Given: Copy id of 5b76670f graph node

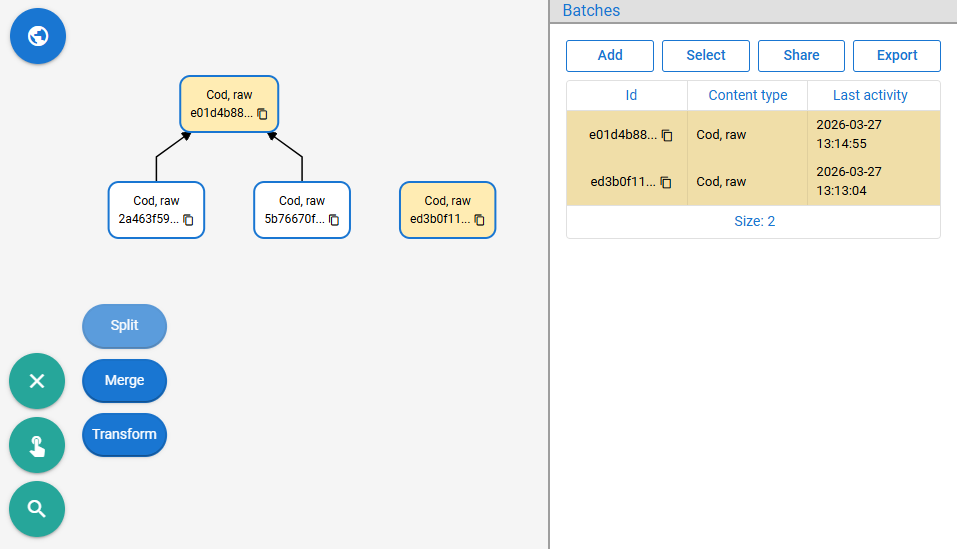Looking at the screenshot, I should click(x=334, y=220).
